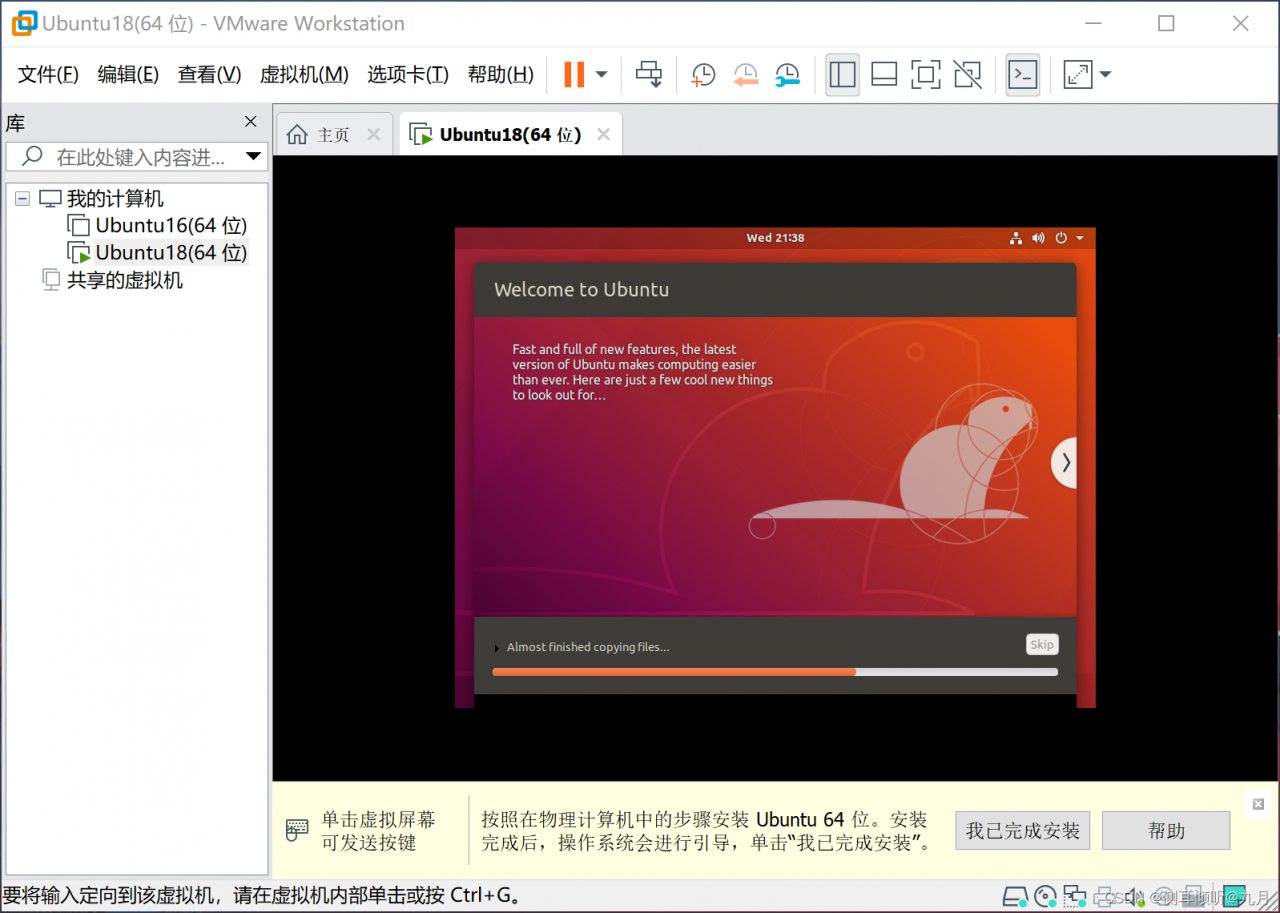
Task: Toggle the thumbnail bar view
Action: tap(884, 74)
